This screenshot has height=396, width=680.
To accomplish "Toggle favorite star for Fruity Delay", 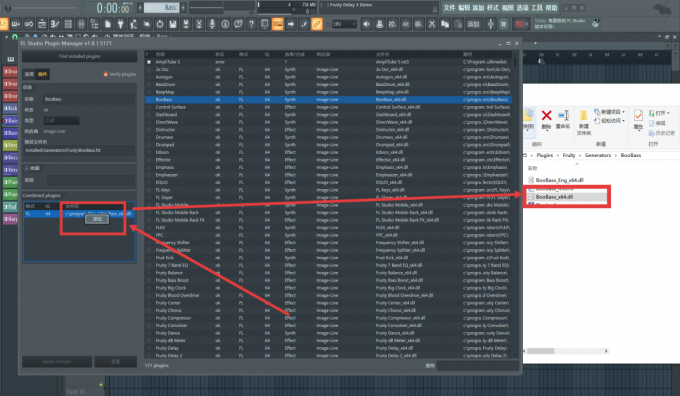I will (149, 348).
